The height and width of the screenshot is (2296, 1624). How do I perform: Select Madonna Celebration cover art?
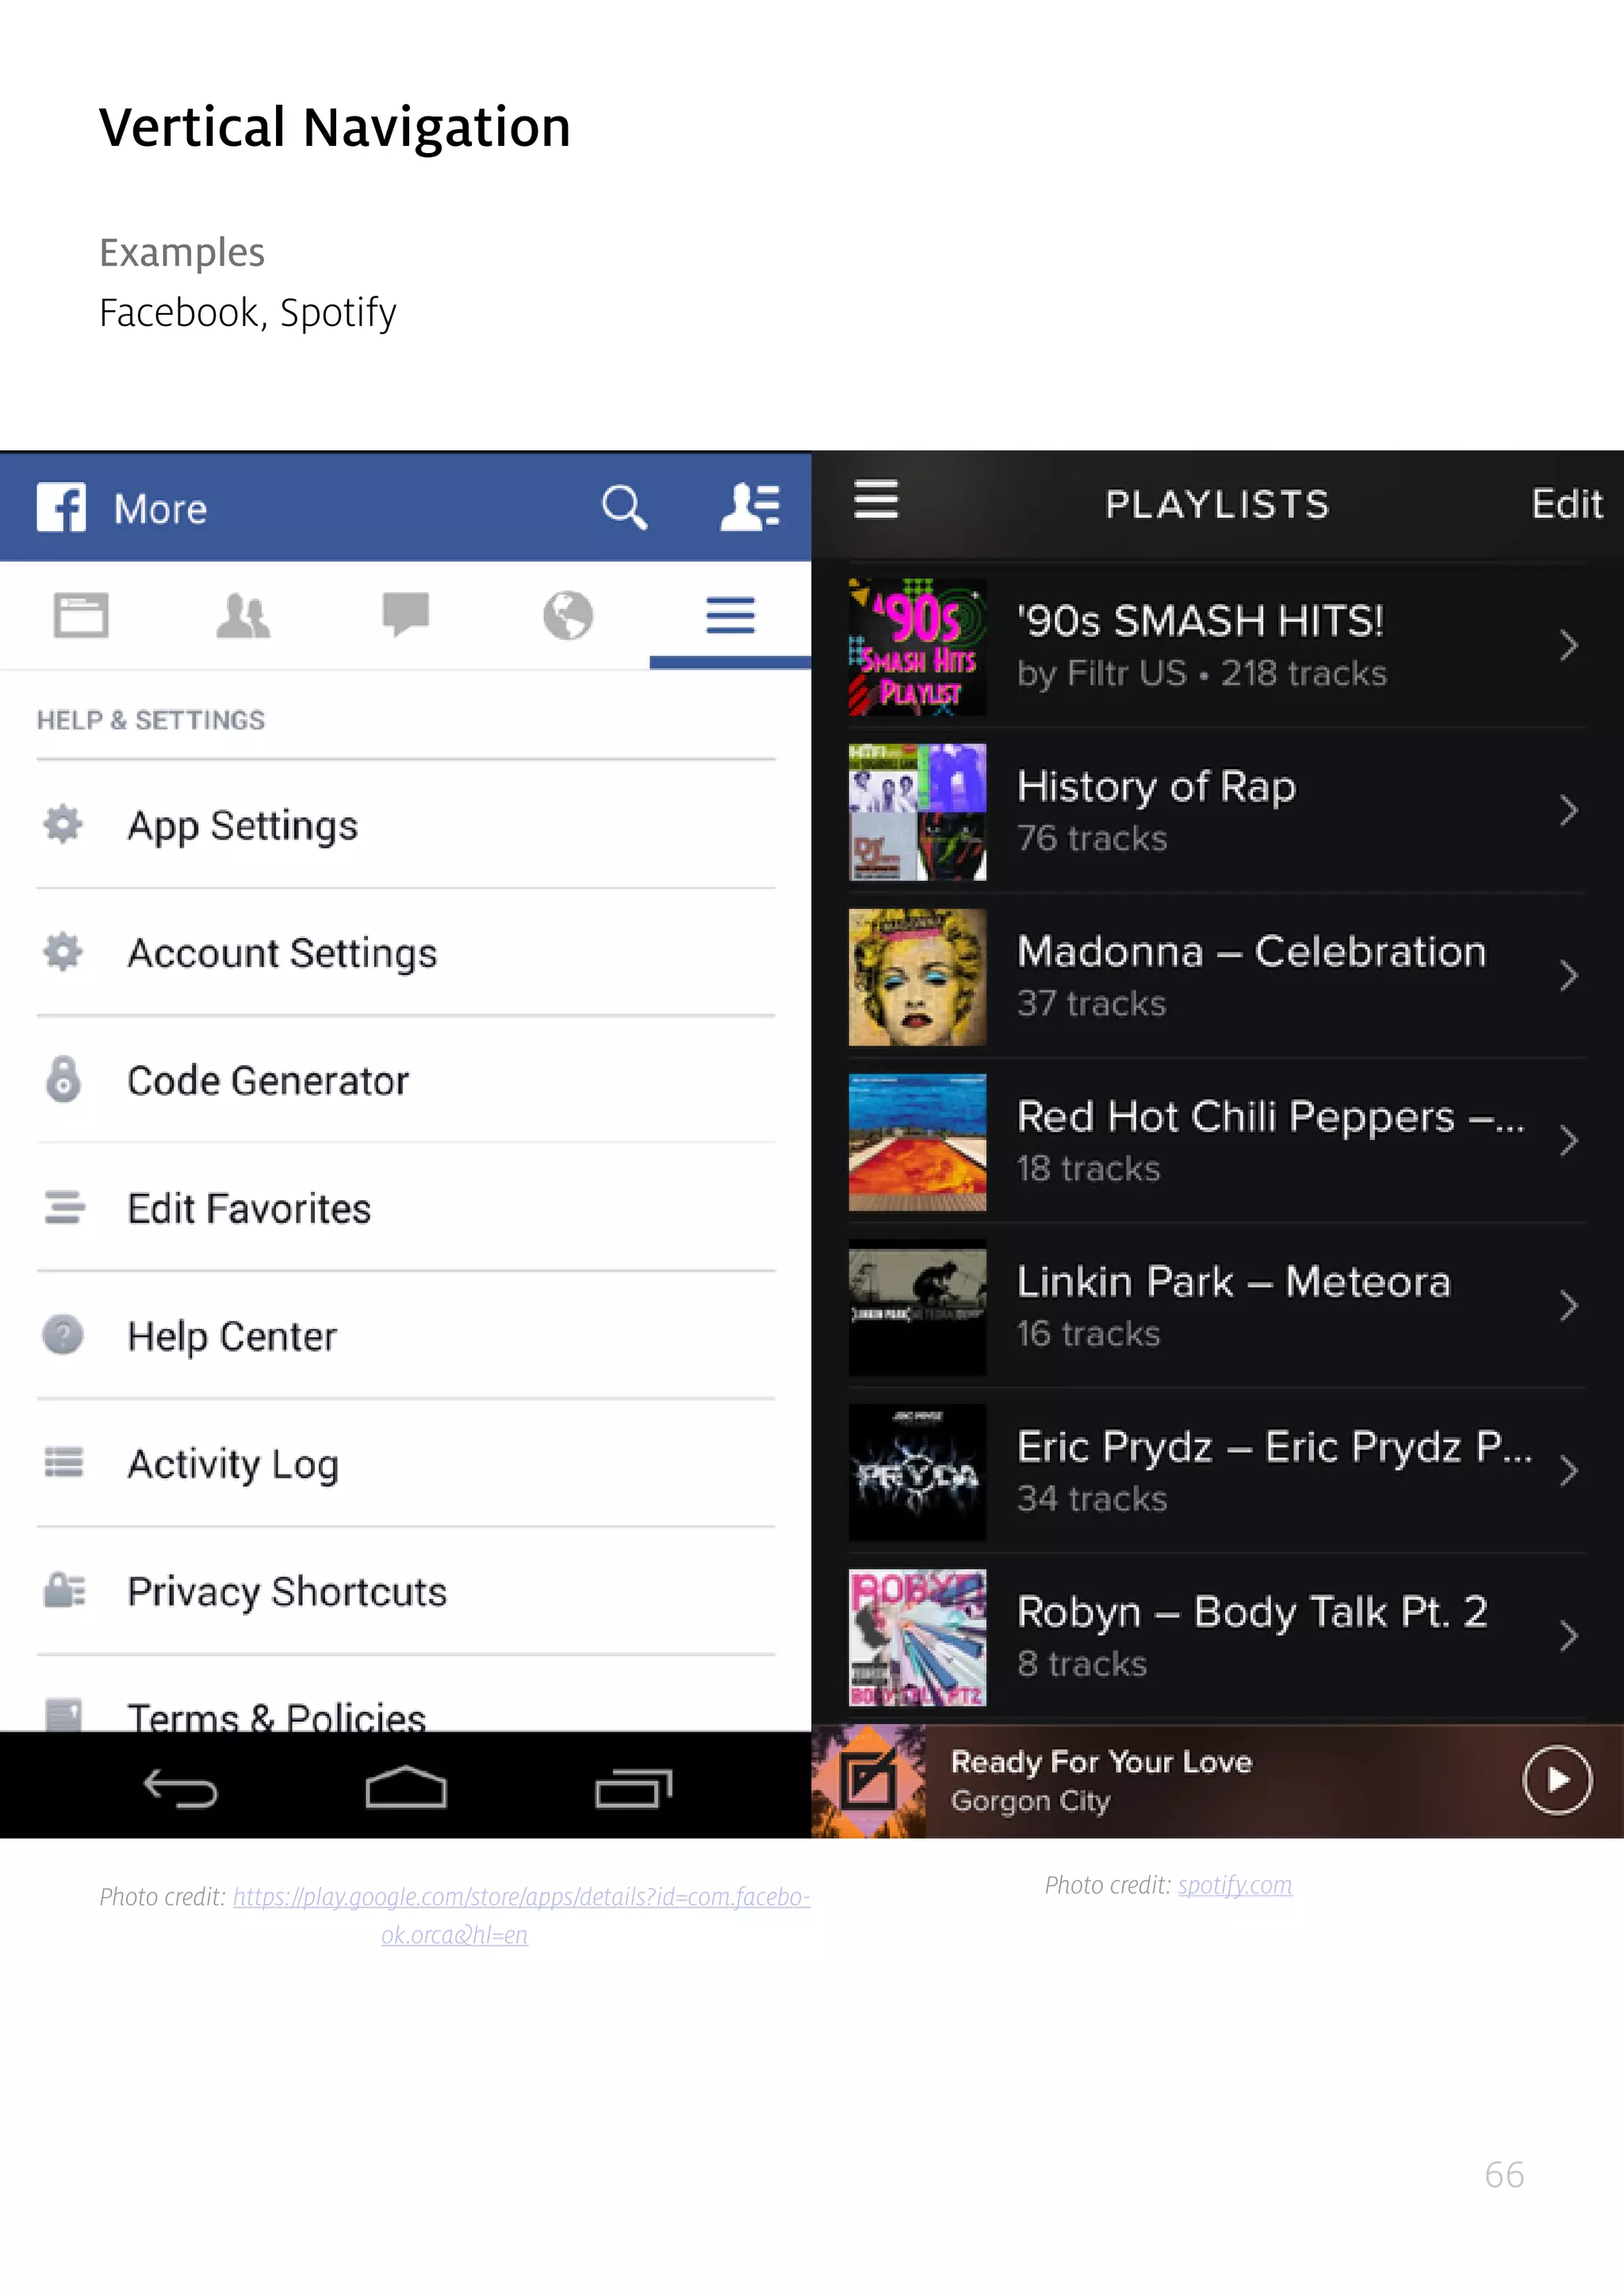coord(917,977)
